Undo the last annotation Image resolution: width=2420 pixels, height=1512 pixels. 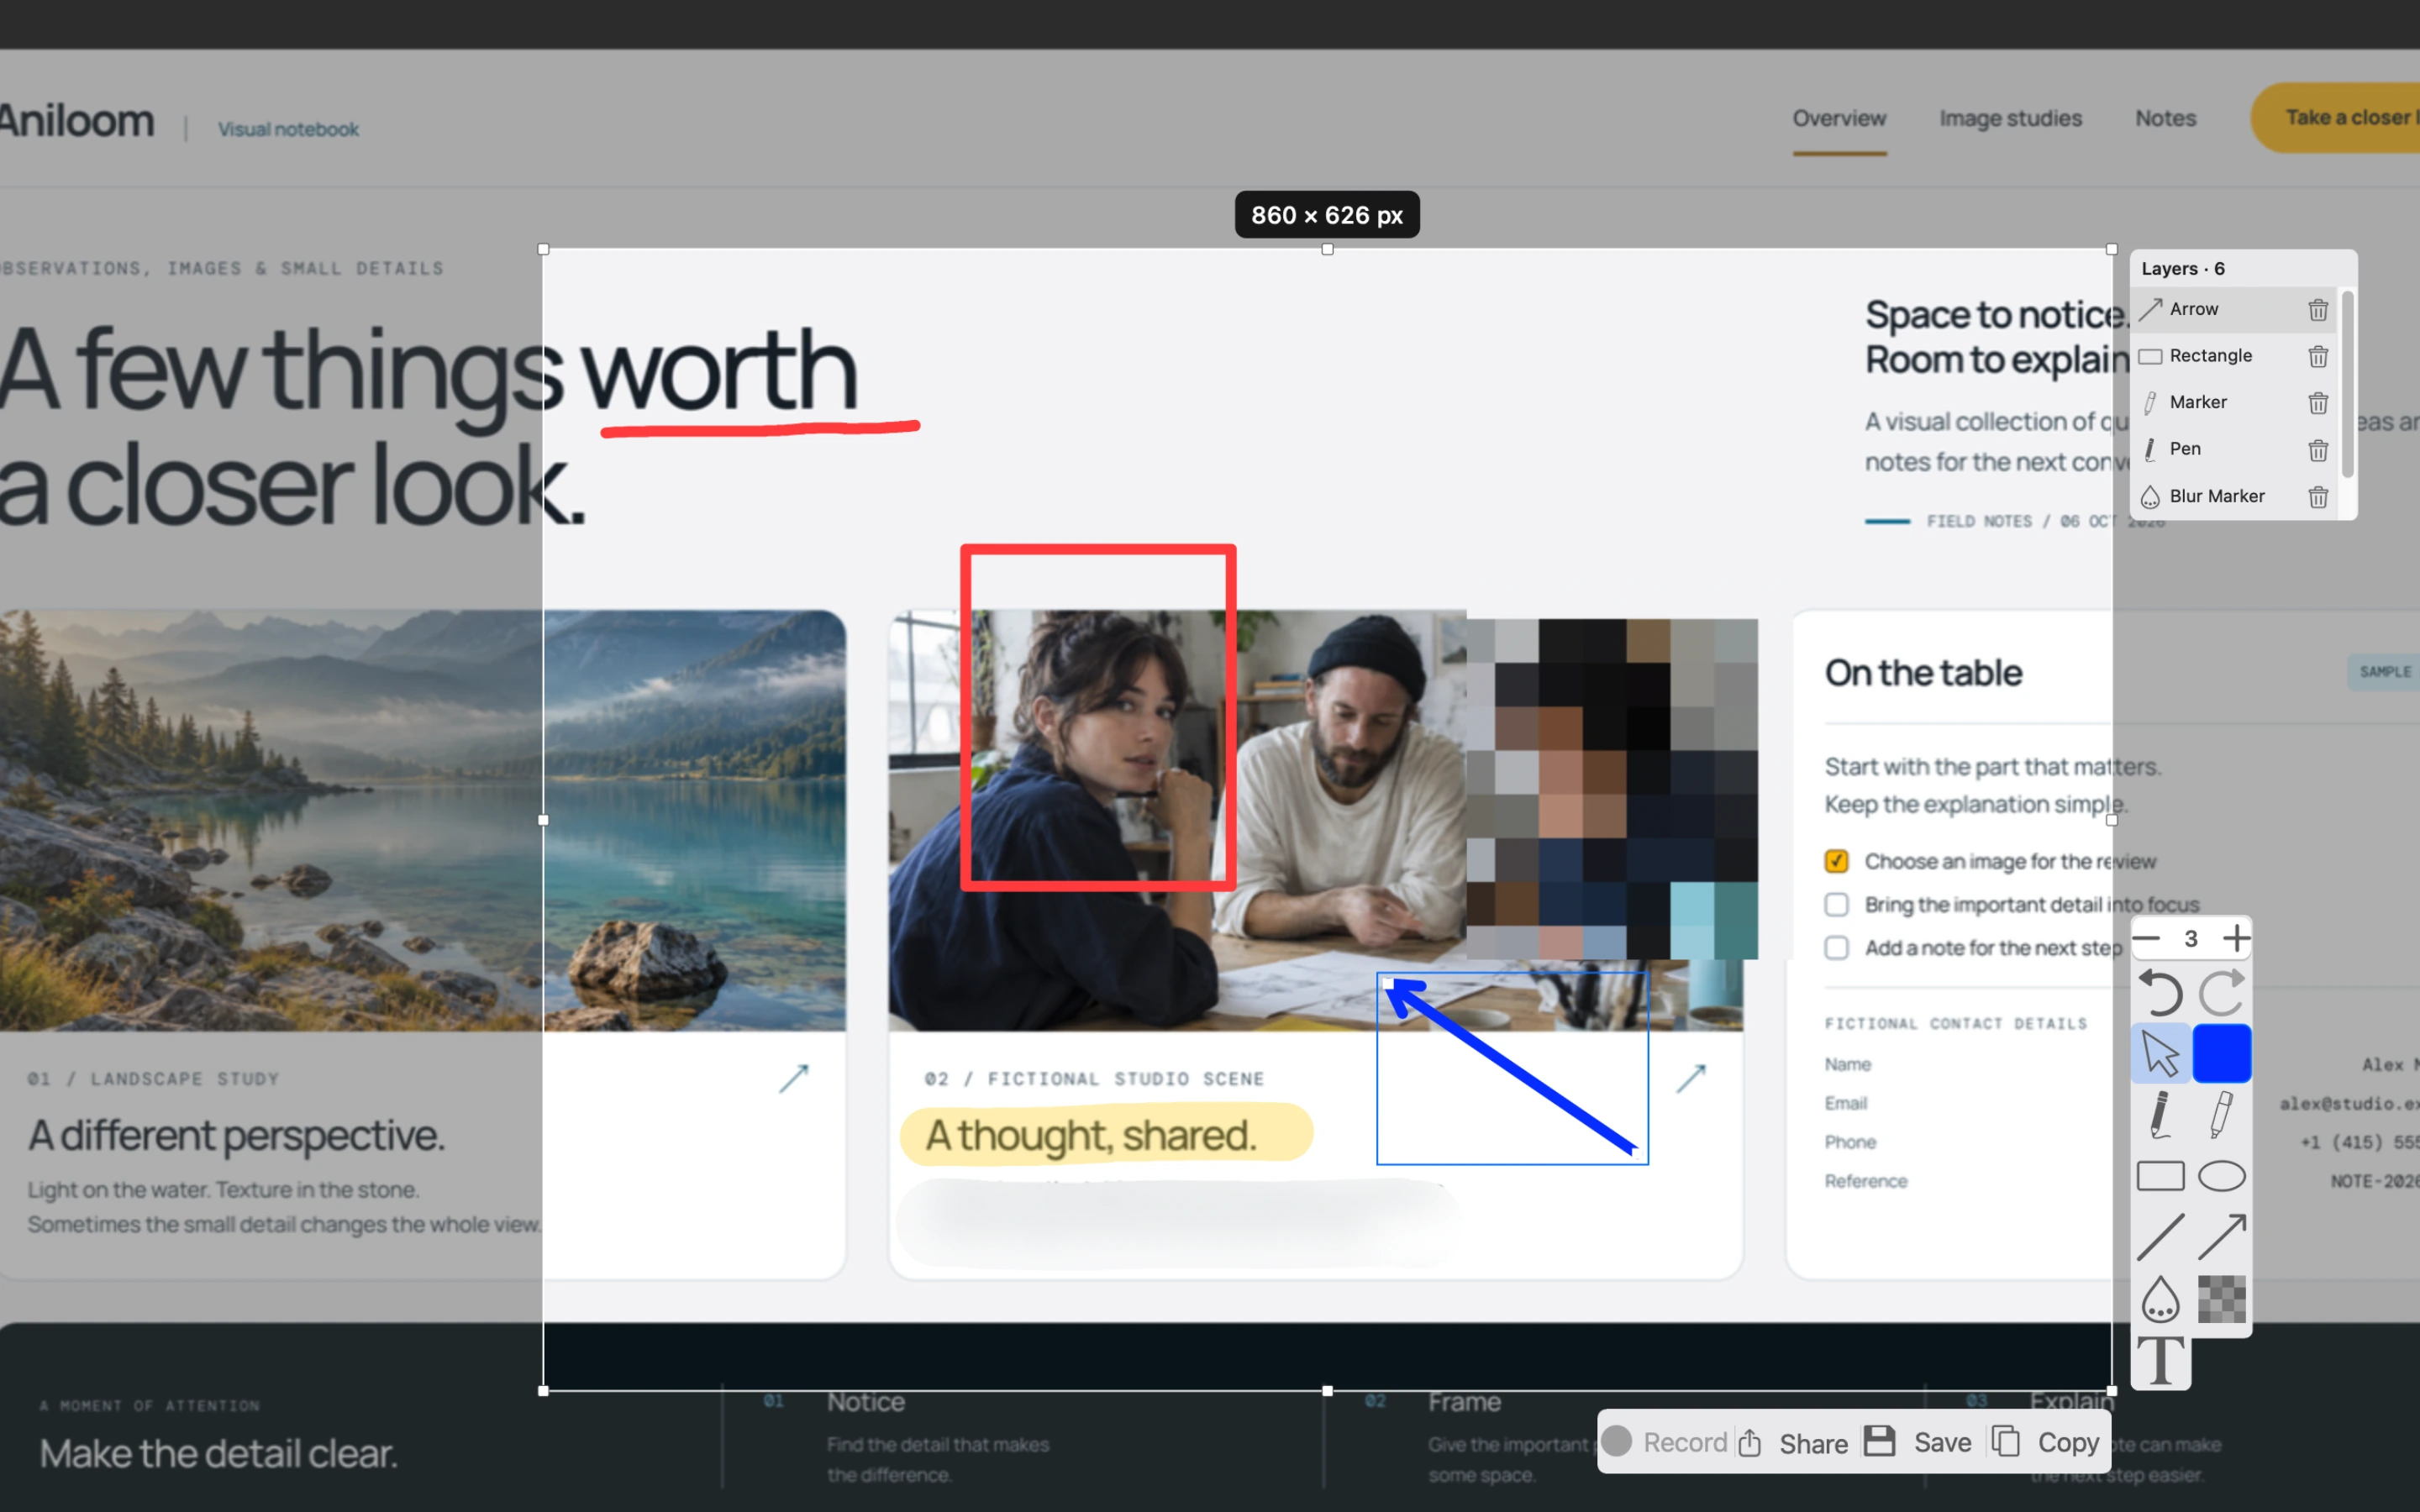pyautogui.click(x=2160, y=992)
